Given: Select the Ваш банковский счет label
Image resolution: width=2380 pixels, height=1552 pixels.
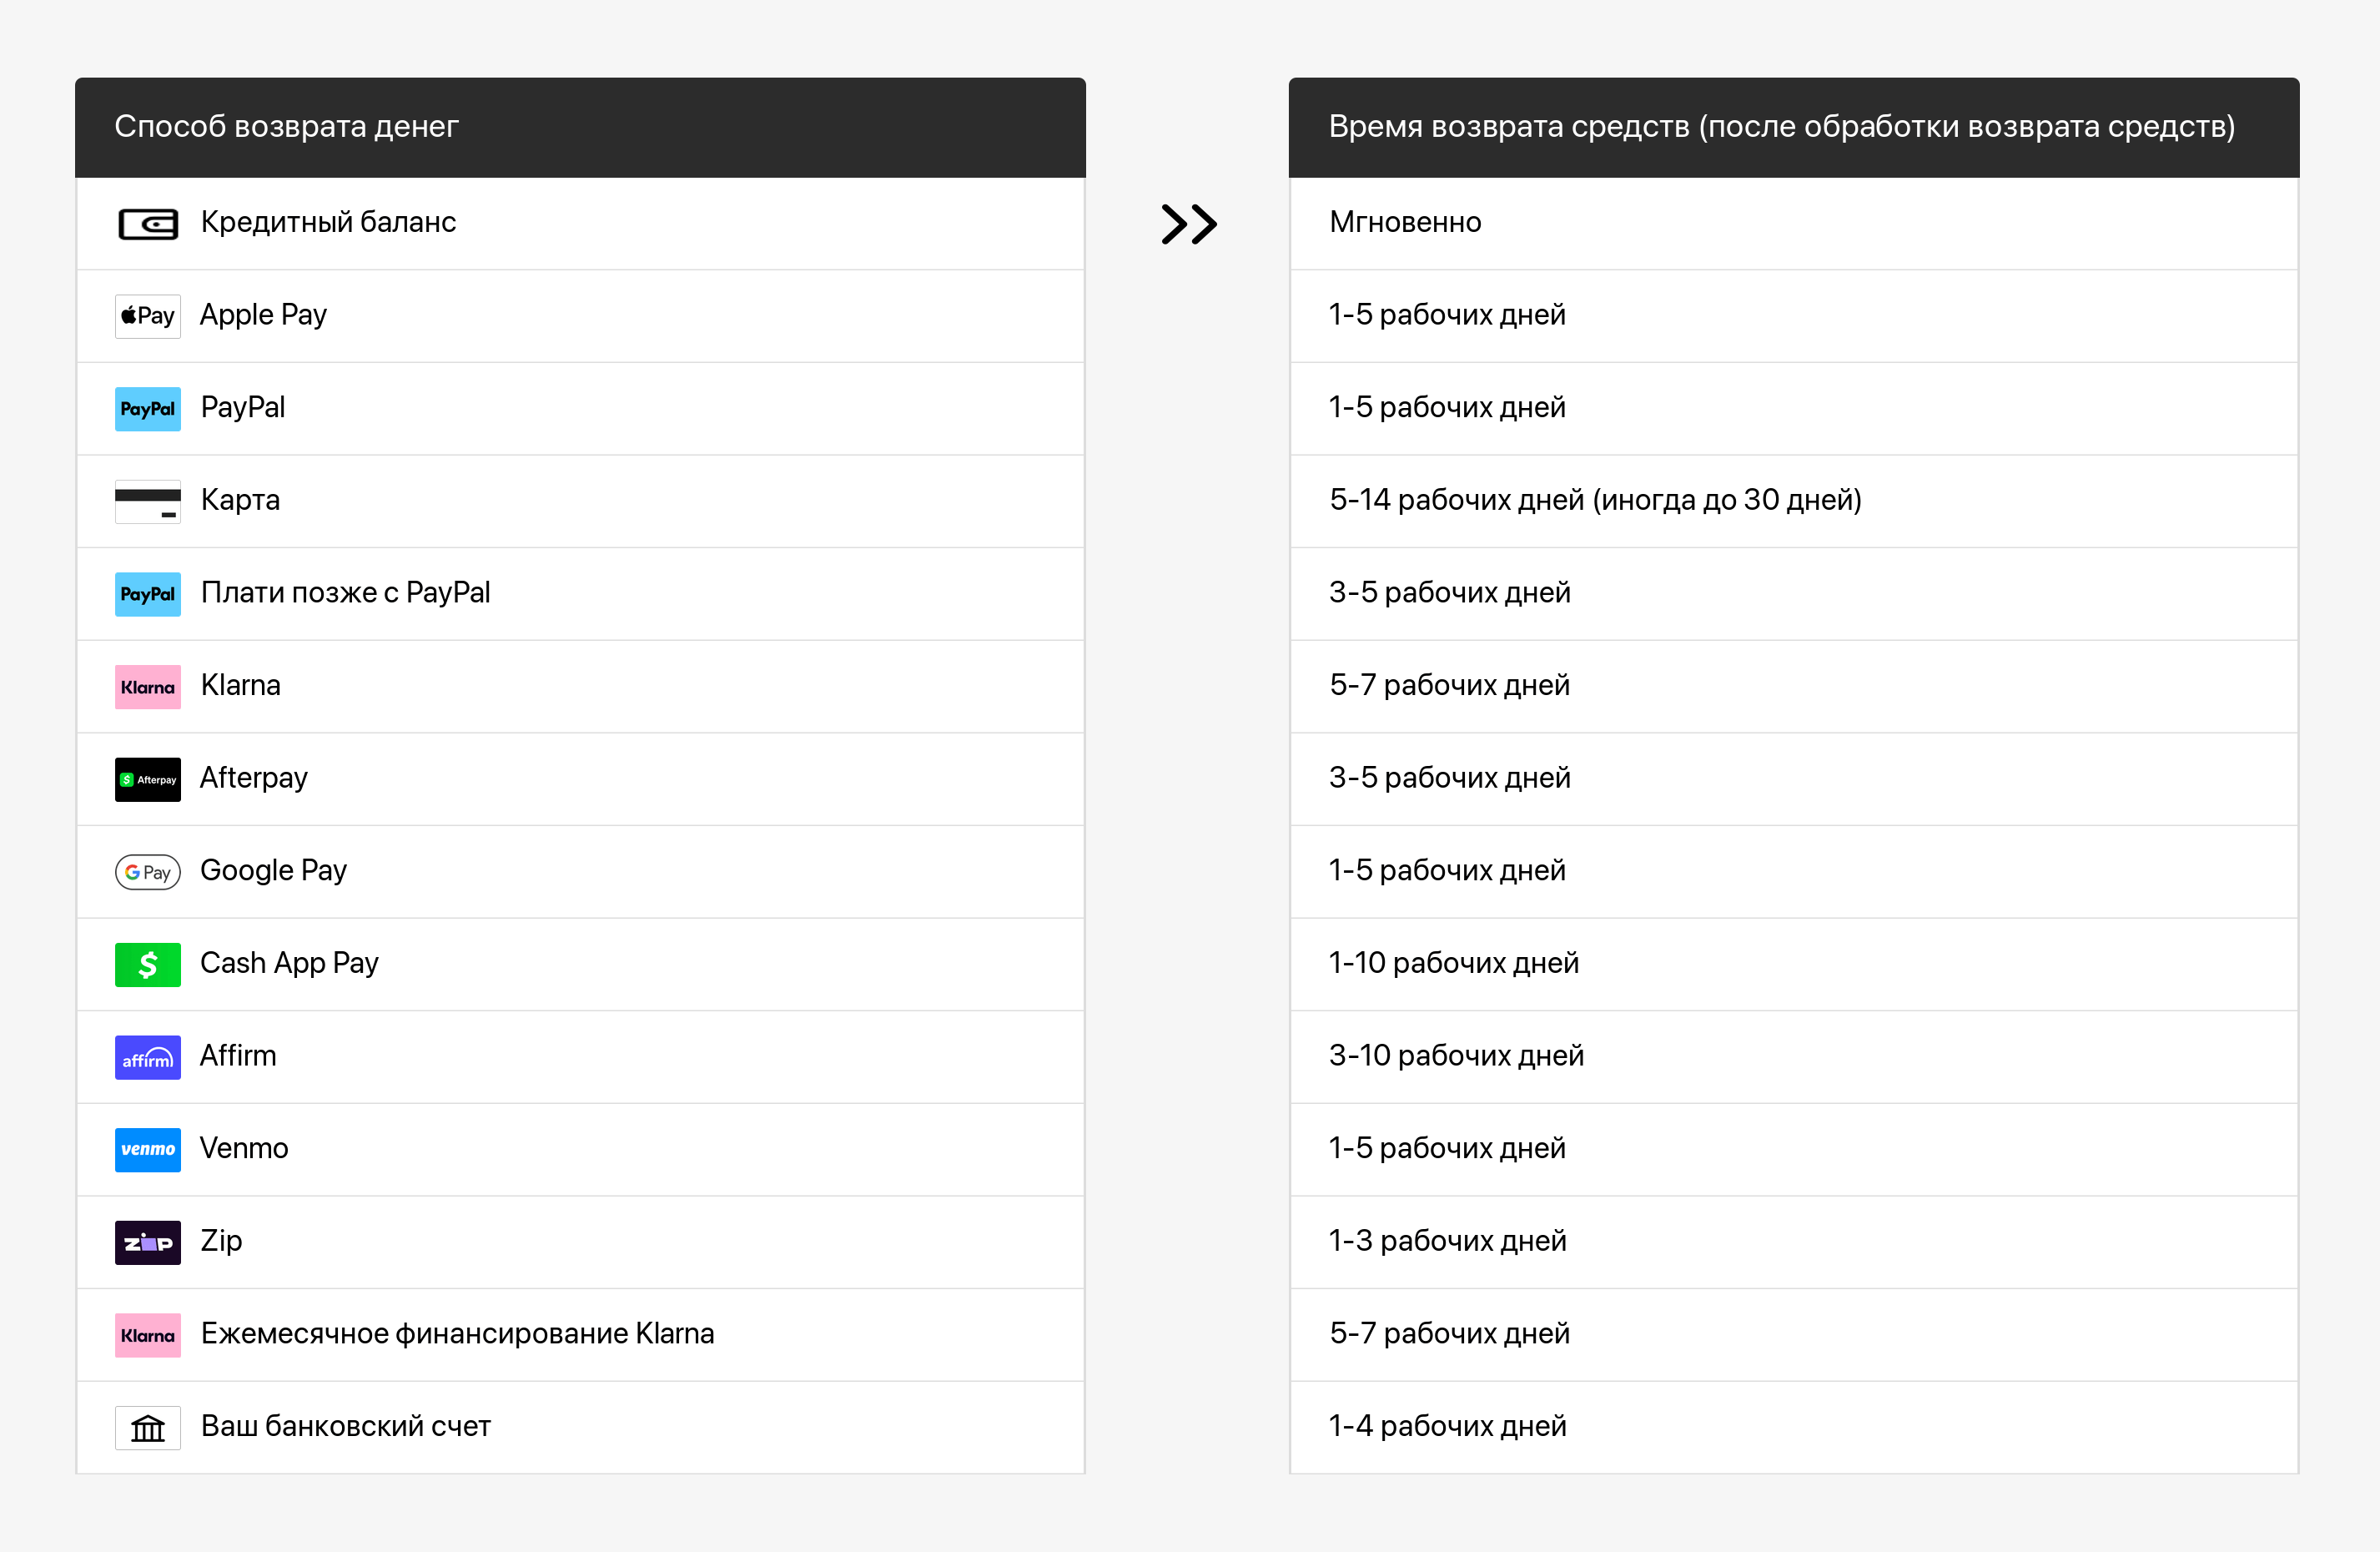Looking at the screenshot, I should pos(345,1426).
